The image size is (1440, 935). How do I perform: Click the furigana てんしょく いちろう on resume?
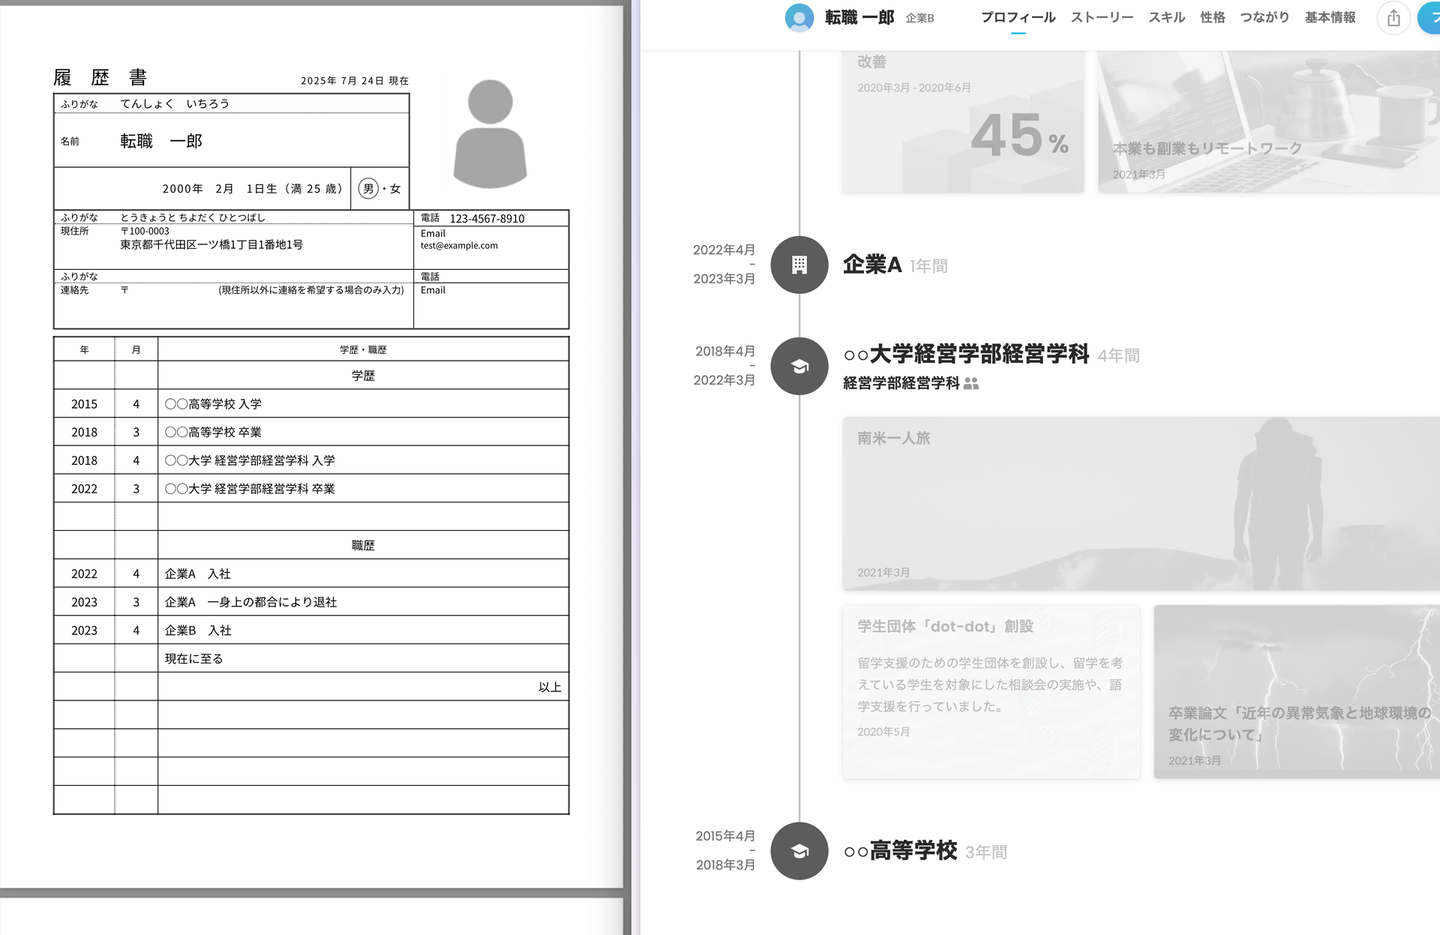(x=175, y=104)
